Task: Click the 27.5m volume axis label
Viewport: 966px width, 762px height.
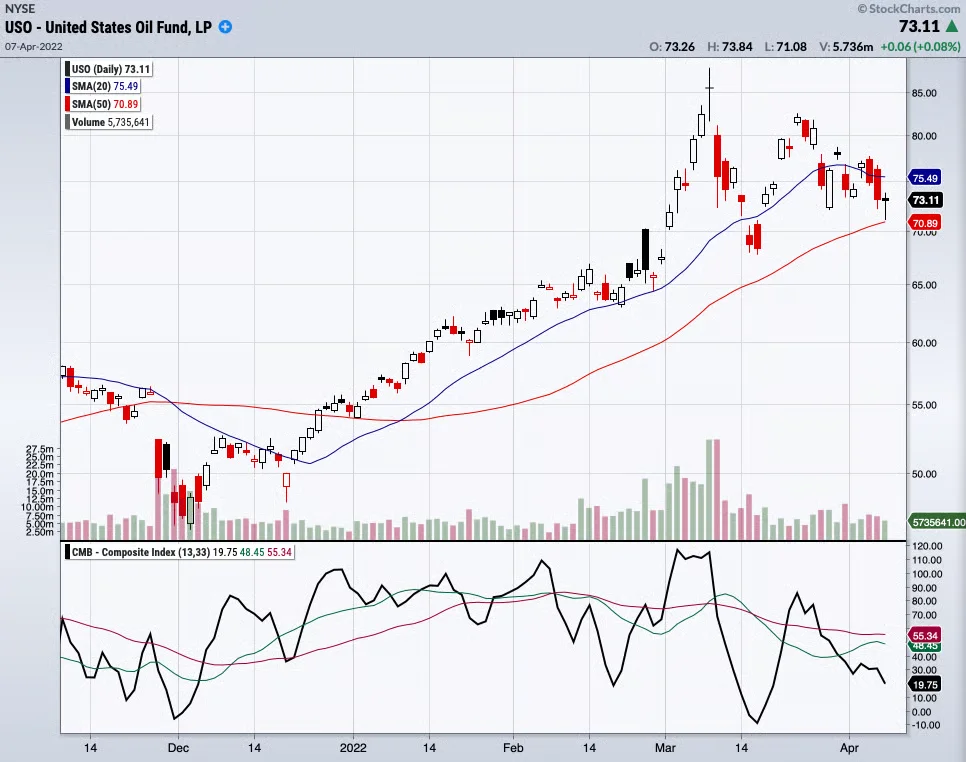Action: 40,450
